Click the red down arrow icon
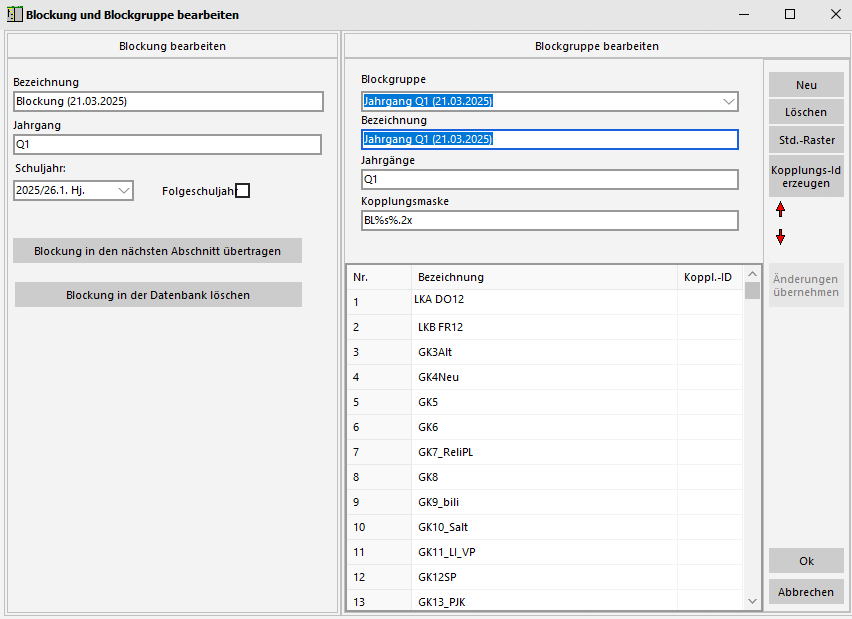This screenshot has width=852, height=619. coord(780,237)
